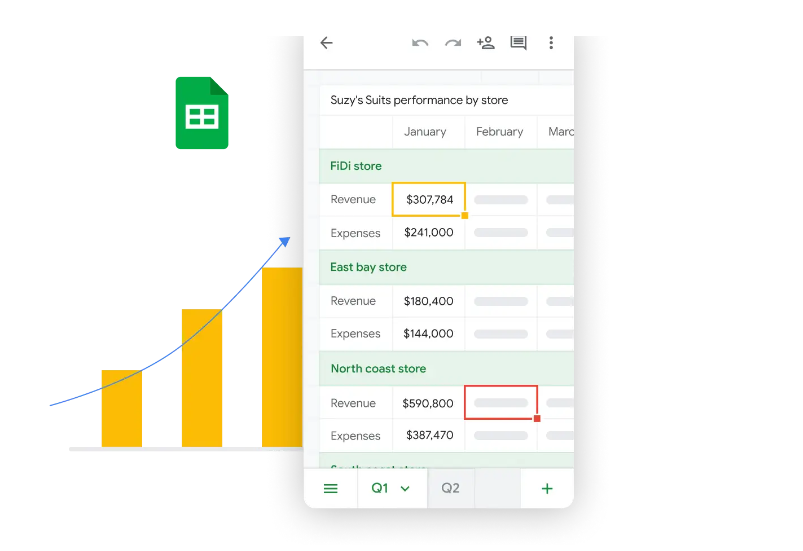Expand the Q1 tab dropdown arrow
This screenshot has width=803, height=551.
click(405, 488)
